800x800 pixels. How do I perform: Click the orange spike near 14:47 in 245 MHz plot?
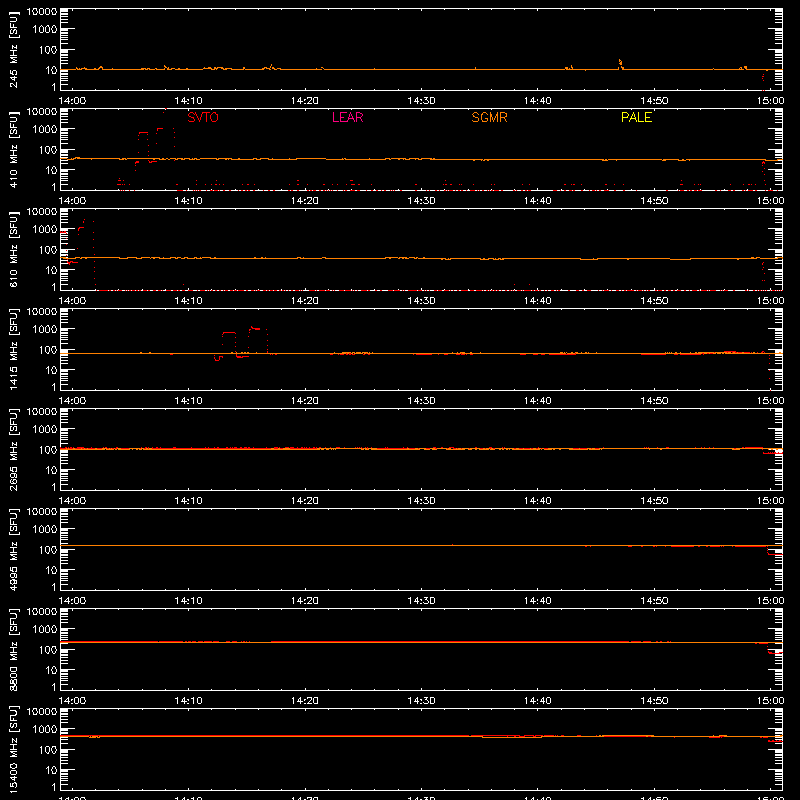pyautogui.click(x=620, y=64)
